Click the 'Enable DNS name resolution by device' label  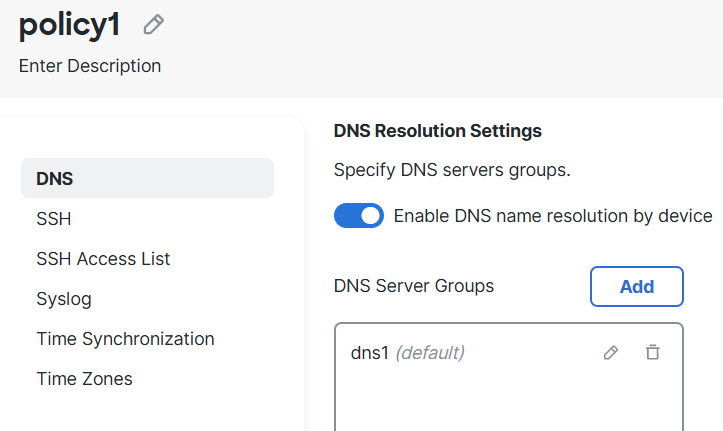[x=552, y=216]
